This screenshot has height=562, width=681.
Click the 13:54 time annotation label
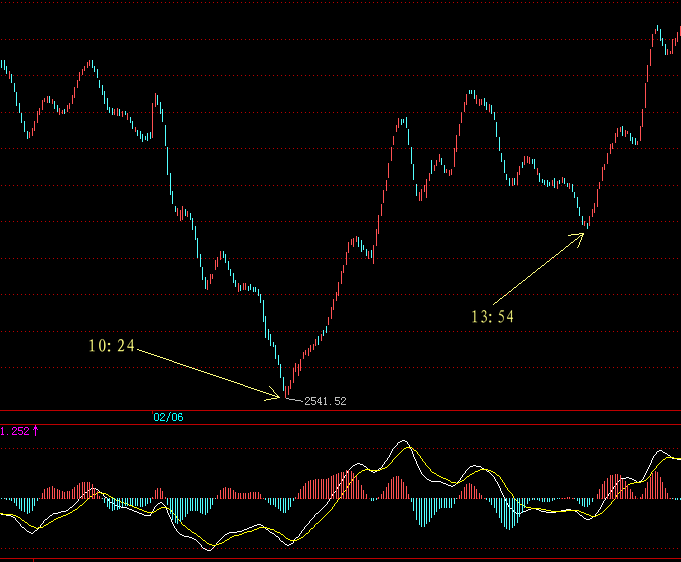click(492, 316)
